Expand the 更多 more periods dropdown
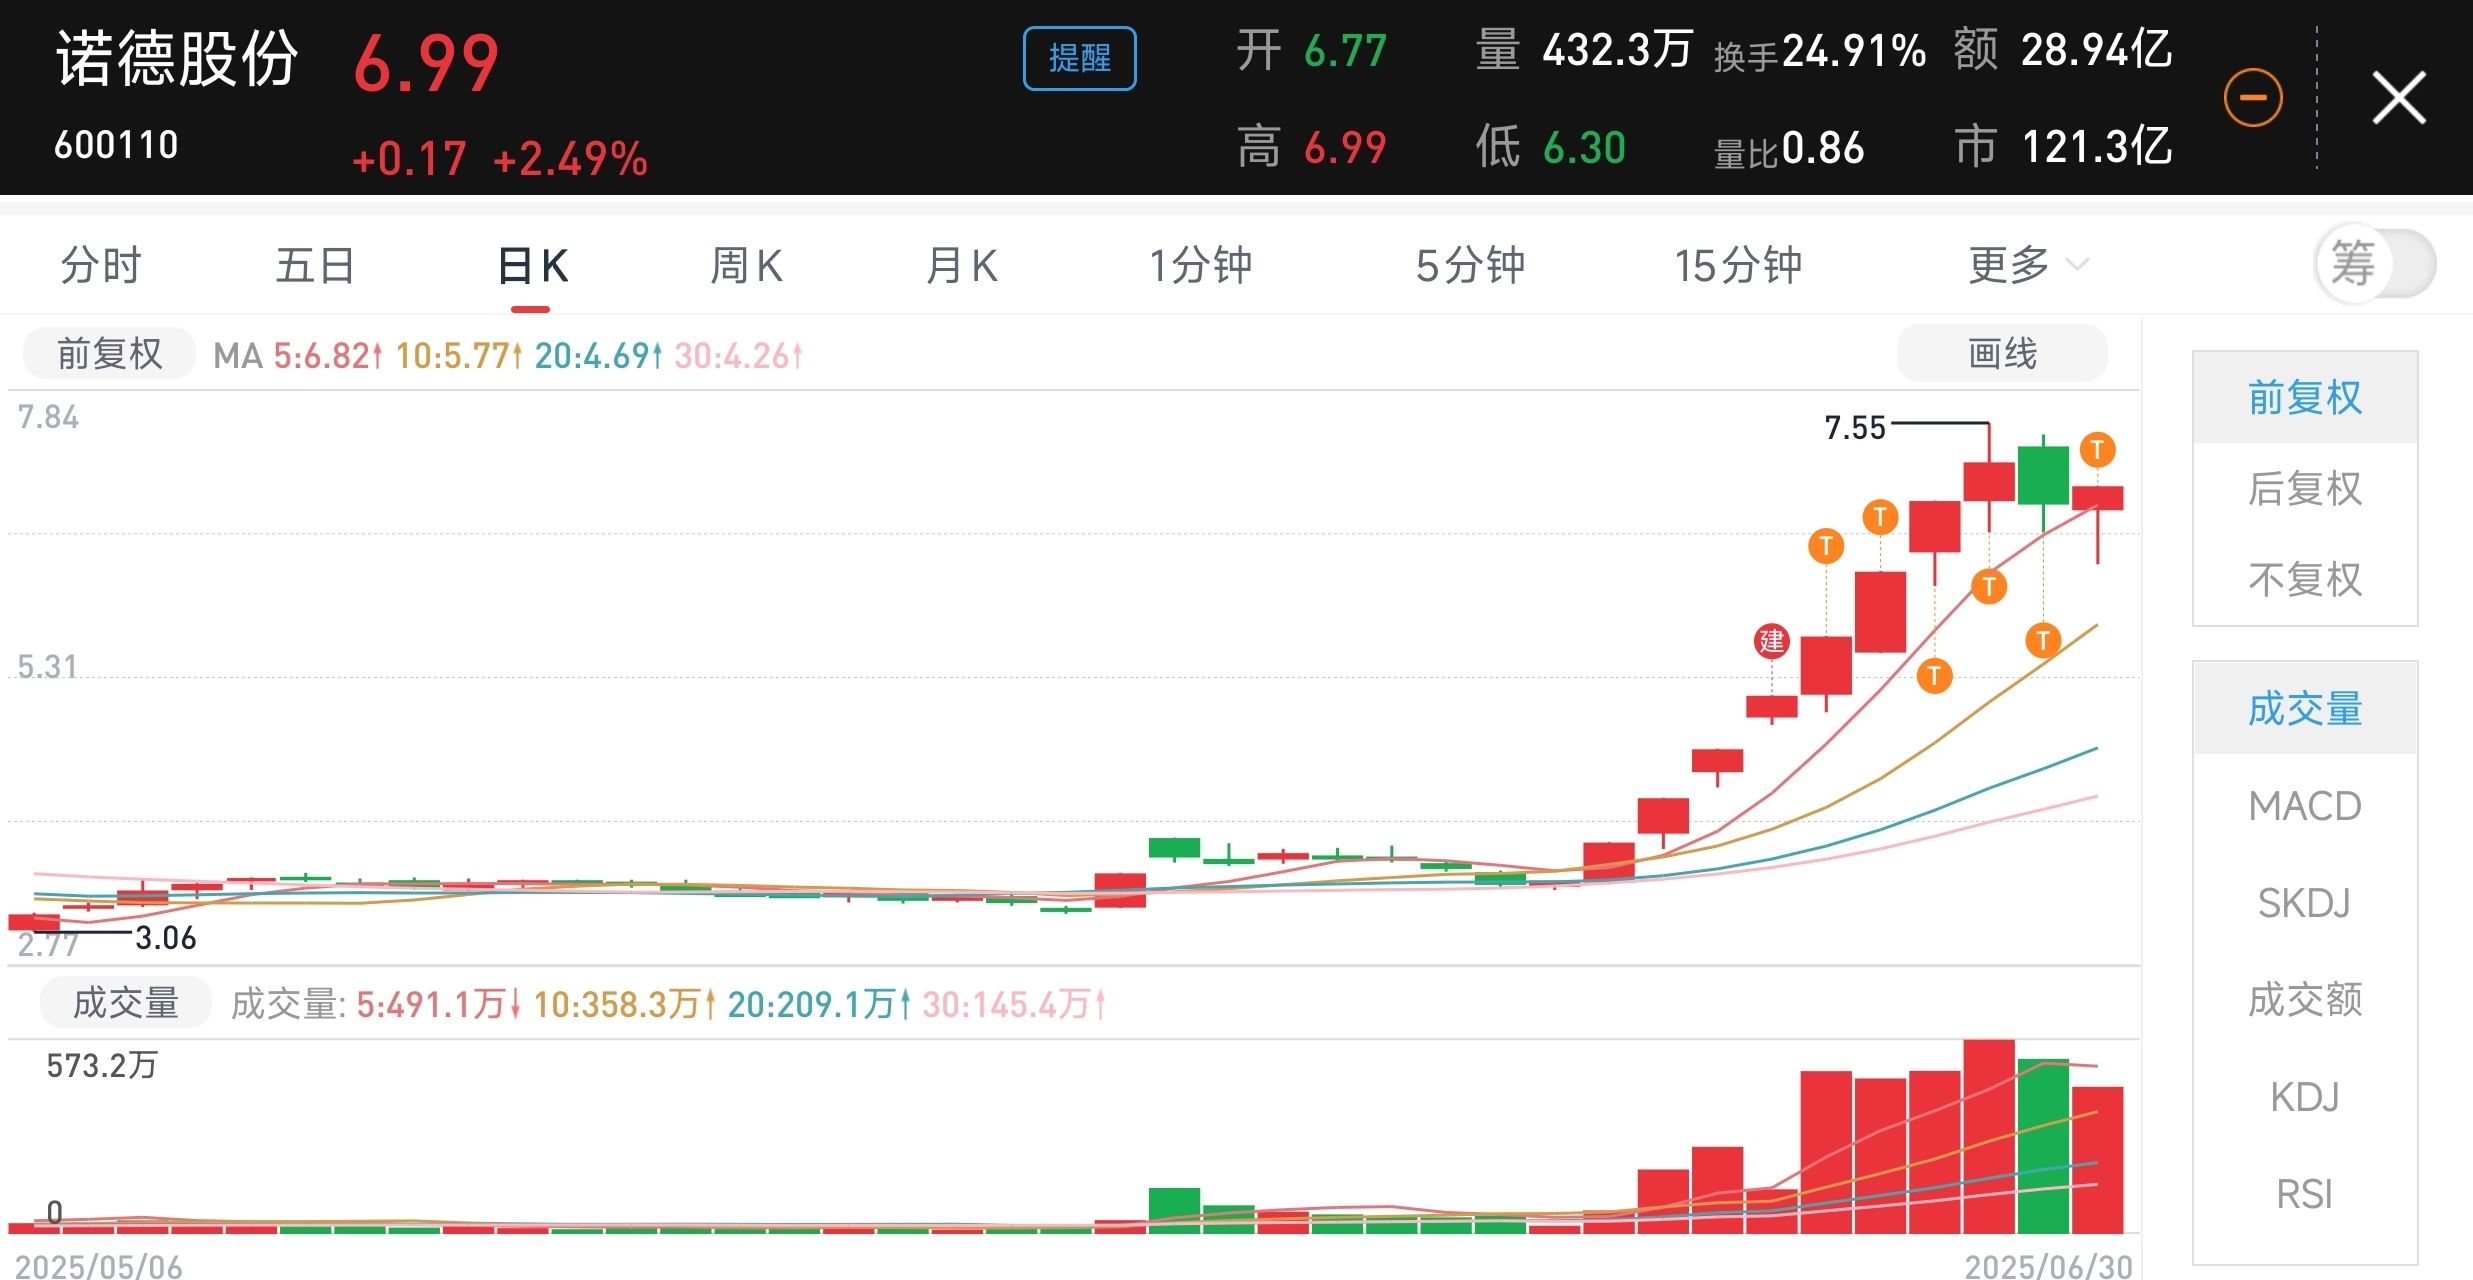This screenshot has width=2473, height=1280. [2027, 266]
